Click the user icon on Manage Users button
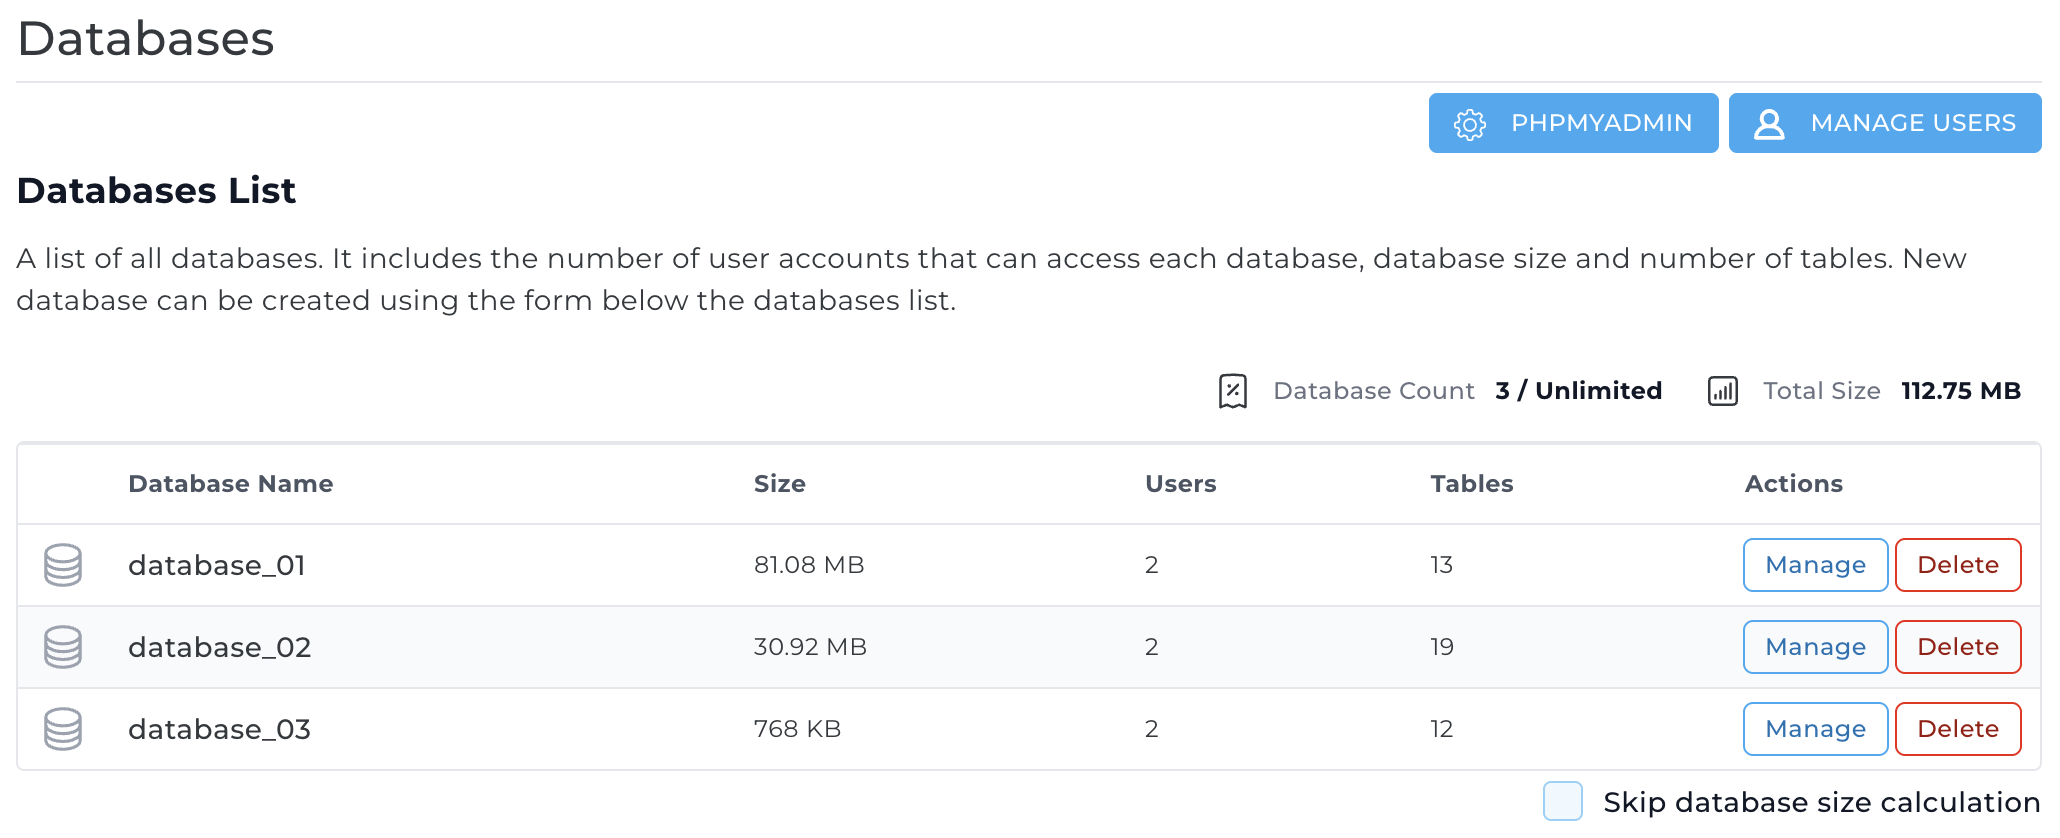This screenshot has width=2060, height=838. tap(1769, 124)
